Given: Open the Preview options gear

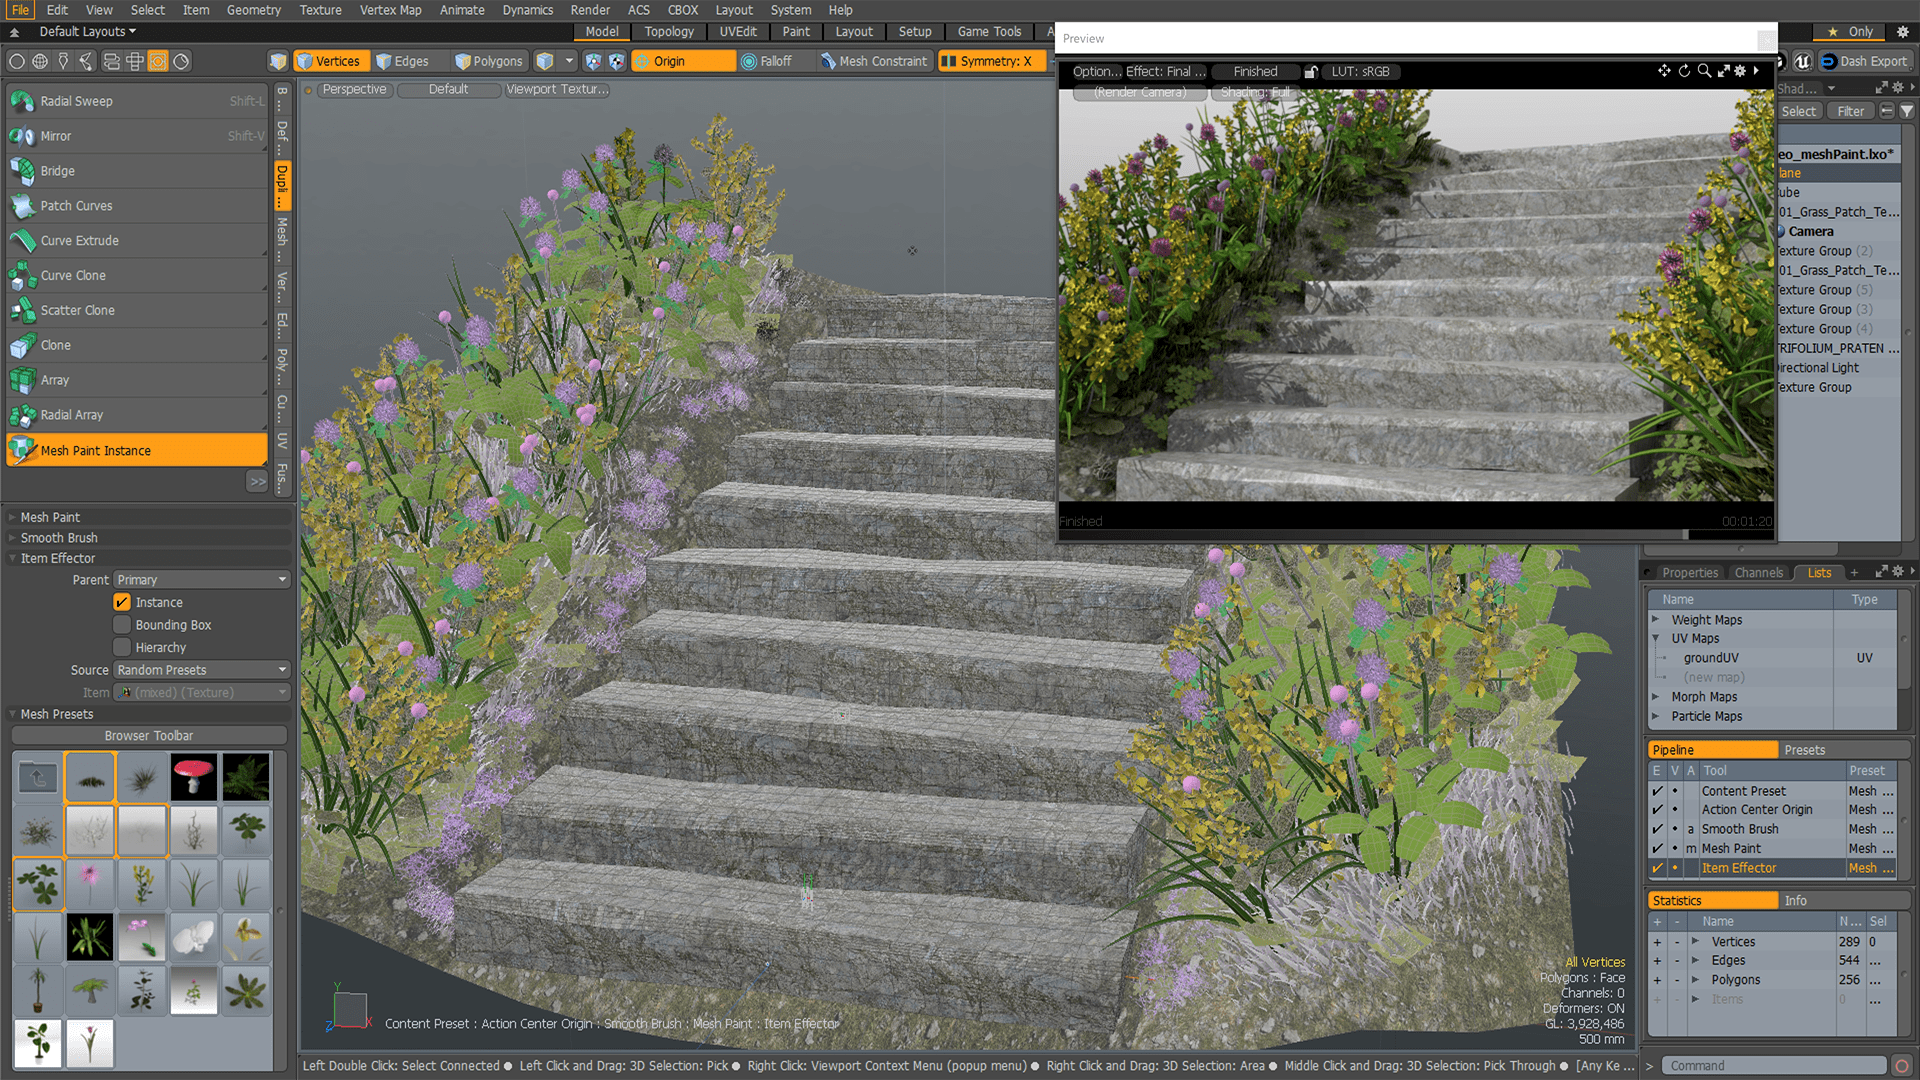Looking at the screenshot, I should 1740,71.
